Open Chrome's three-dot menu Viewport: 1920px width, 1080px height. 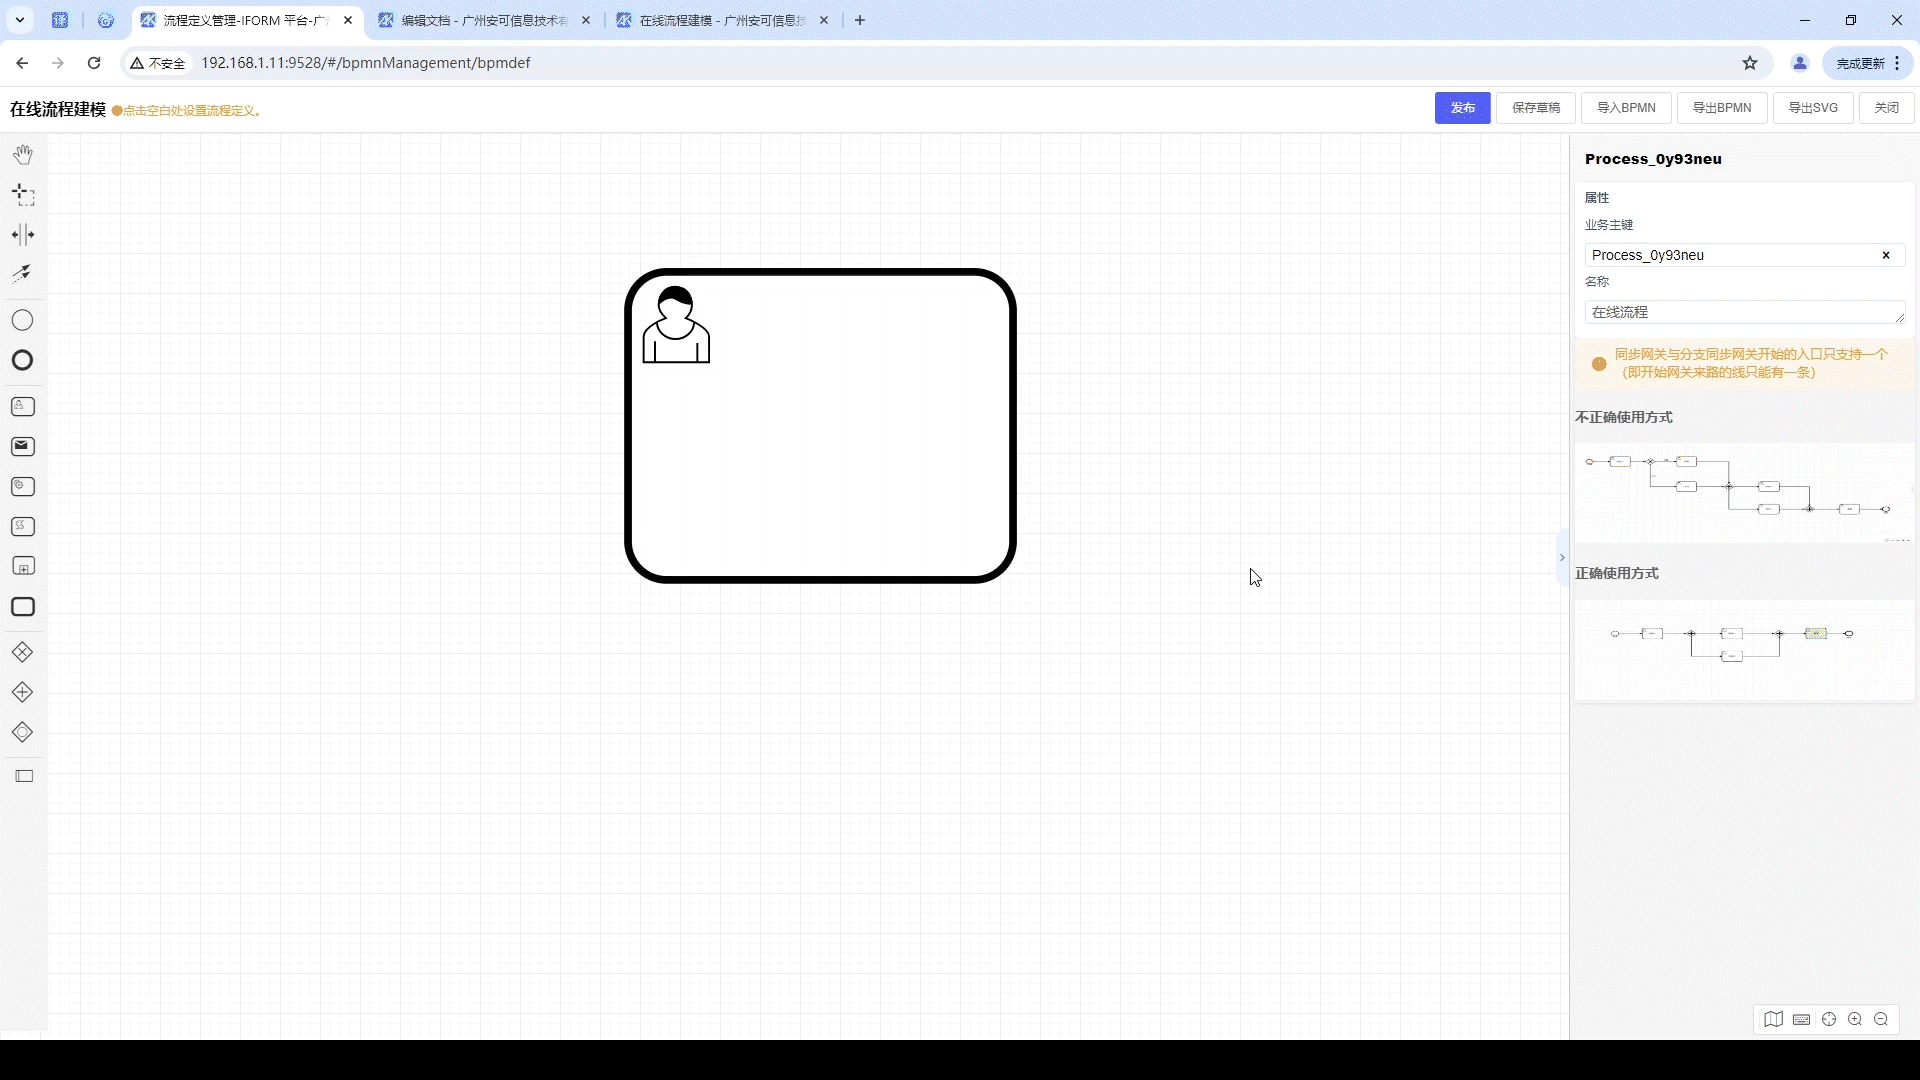point(1897,63)
